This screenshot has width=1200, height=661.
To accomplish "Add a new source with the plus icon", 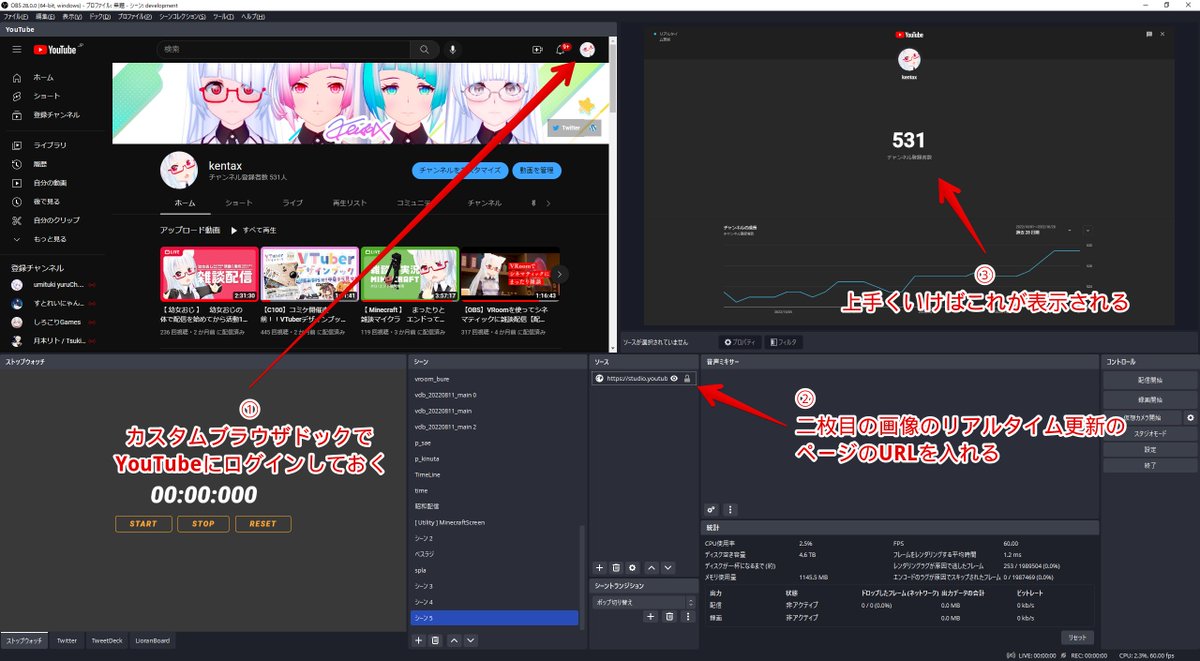I will (x=599, y=567).
